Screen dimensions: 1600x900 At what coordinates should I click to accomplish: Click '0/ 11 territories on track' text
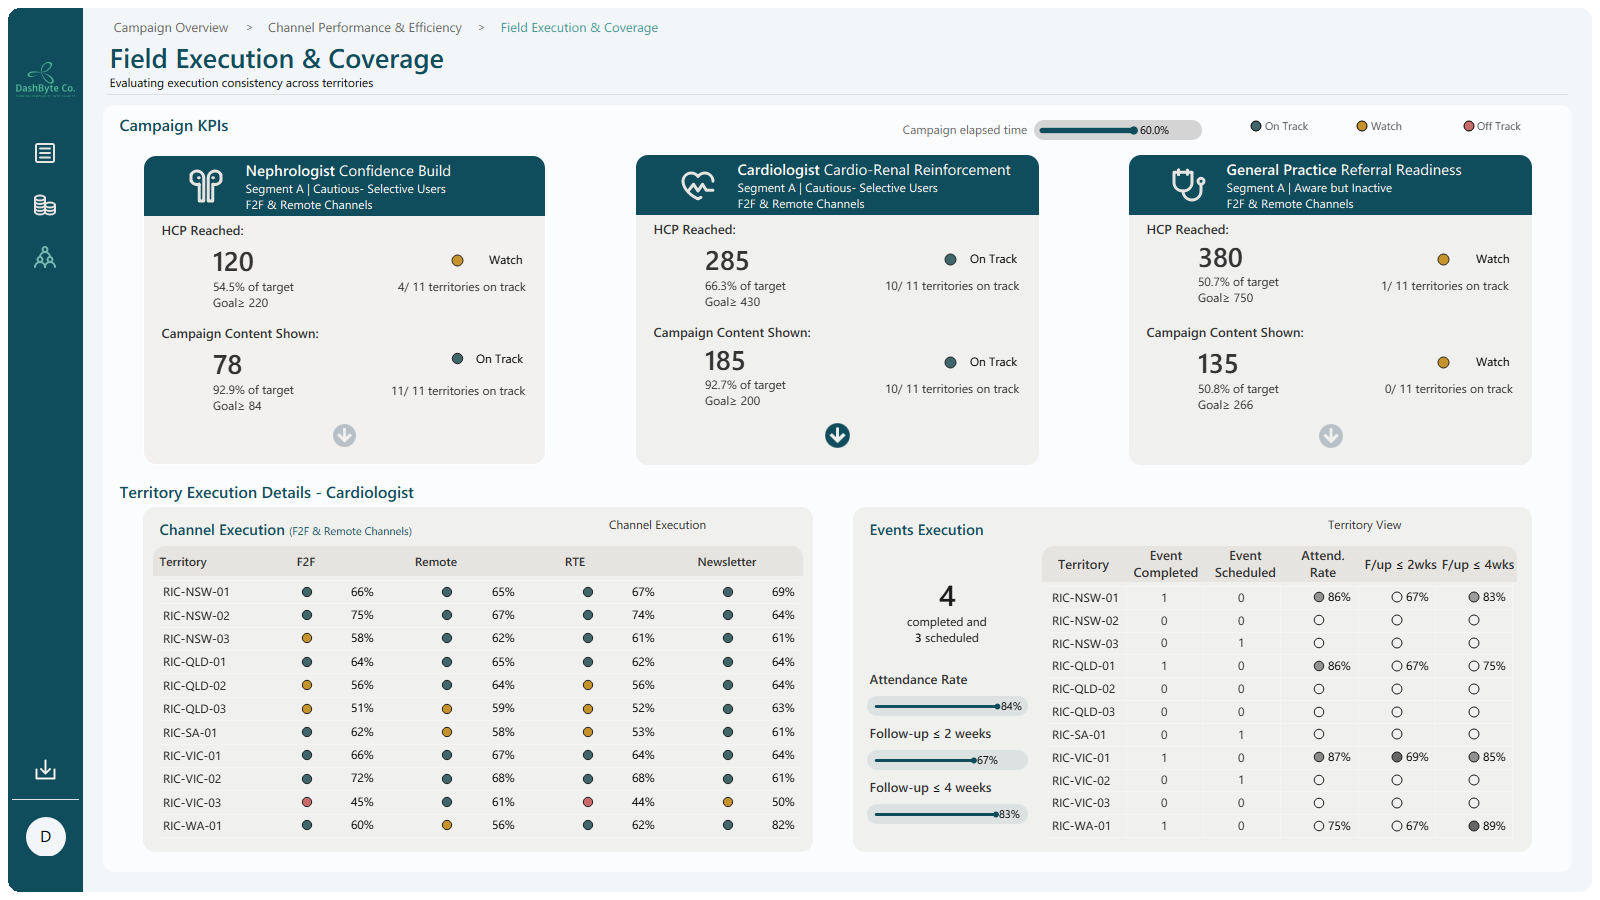[1448, 389]
